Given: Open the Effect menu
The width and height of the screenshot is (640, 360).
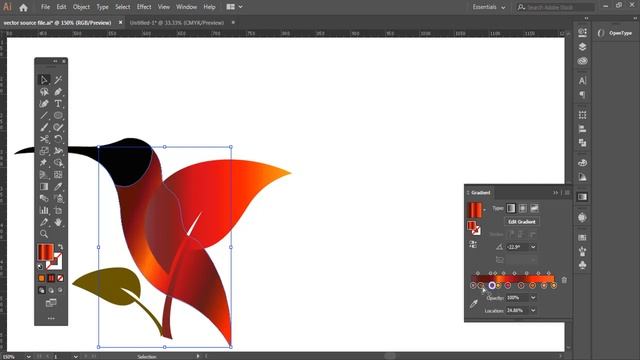Looking at the screenshot, I should click(144, 7).
